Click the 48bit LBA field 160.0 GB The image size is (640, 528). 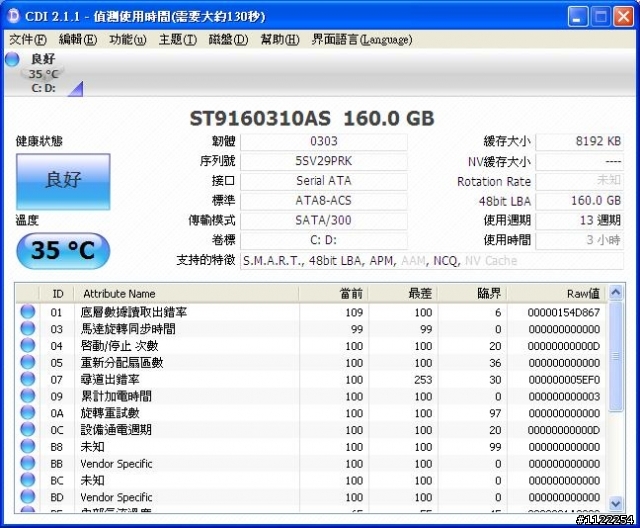[579, 201]
